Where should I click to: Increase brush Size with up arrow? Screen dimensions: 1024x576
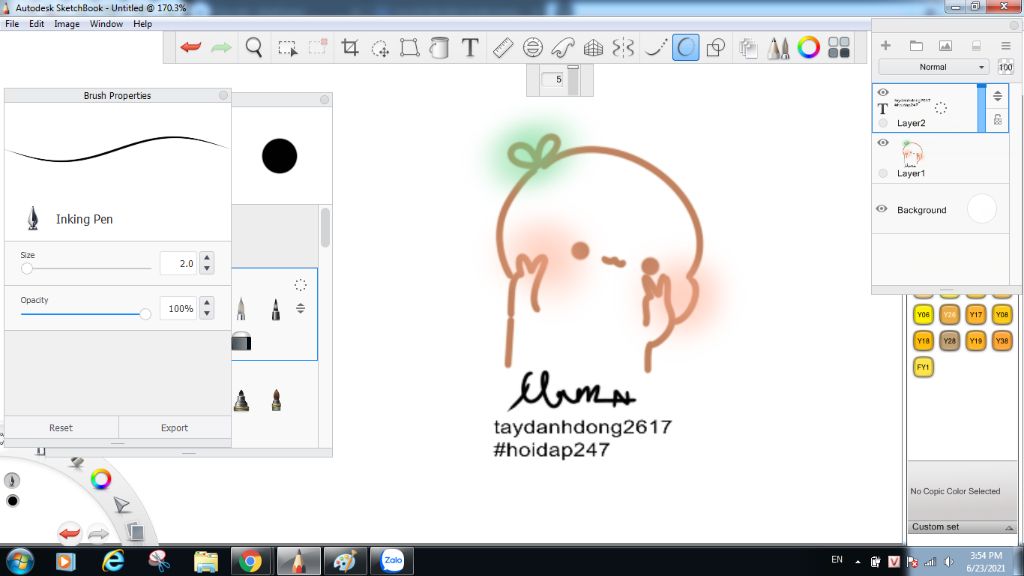coord(207,258)
